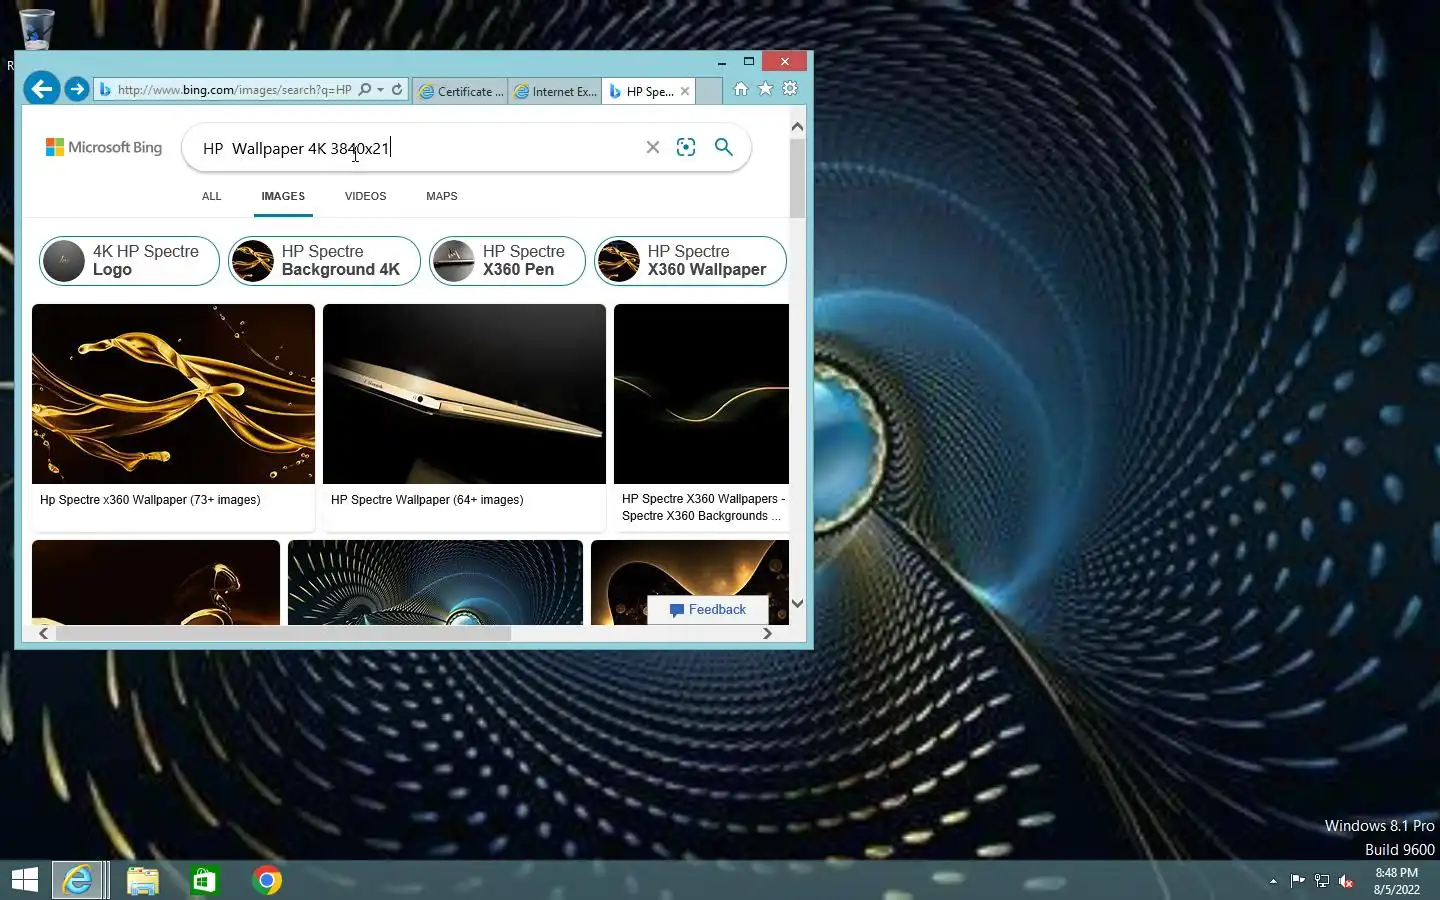Image resolution: width=1440 pixels, height=900 pixels.
Task: Select the HP Spectre Background 4K suggestion
Action: (324, 261)
